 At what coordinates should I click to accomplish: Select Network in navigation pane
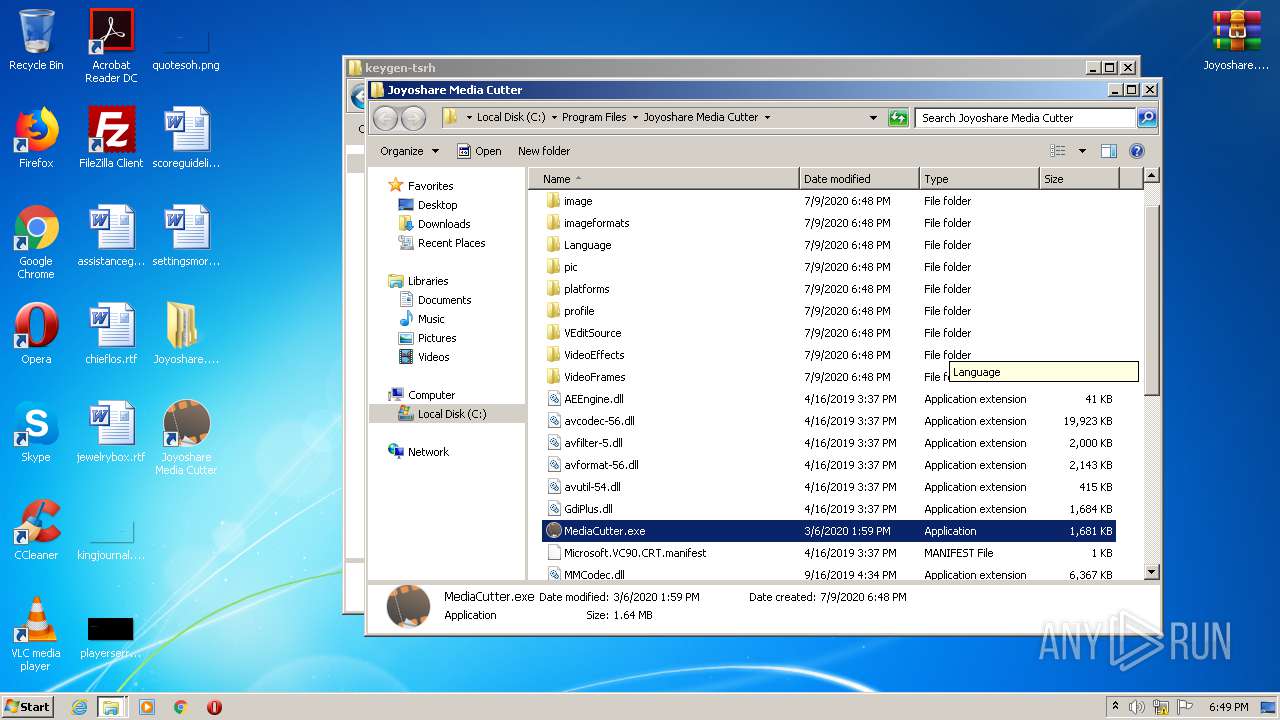click(x=418, y=452)
